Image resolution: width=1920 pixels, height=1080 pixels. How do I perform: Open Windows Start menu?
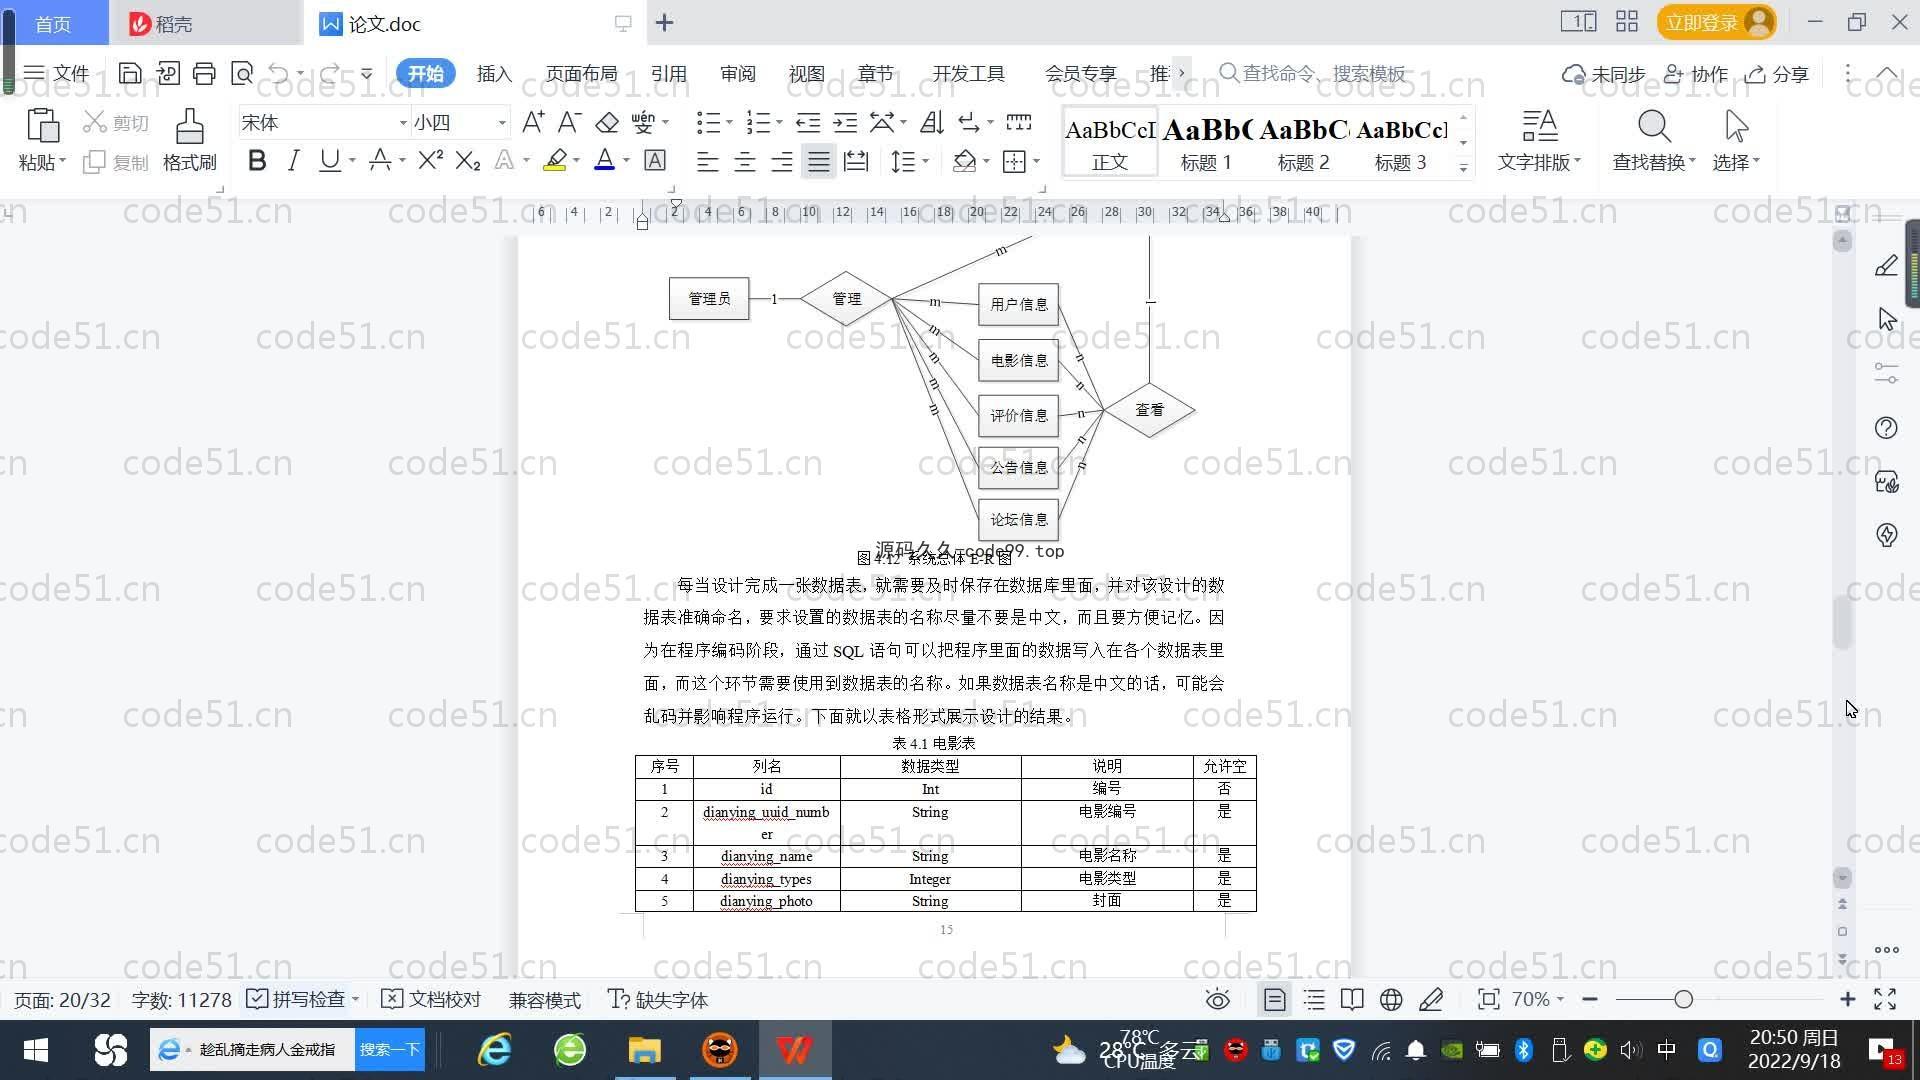click(x=36, y=1050)
